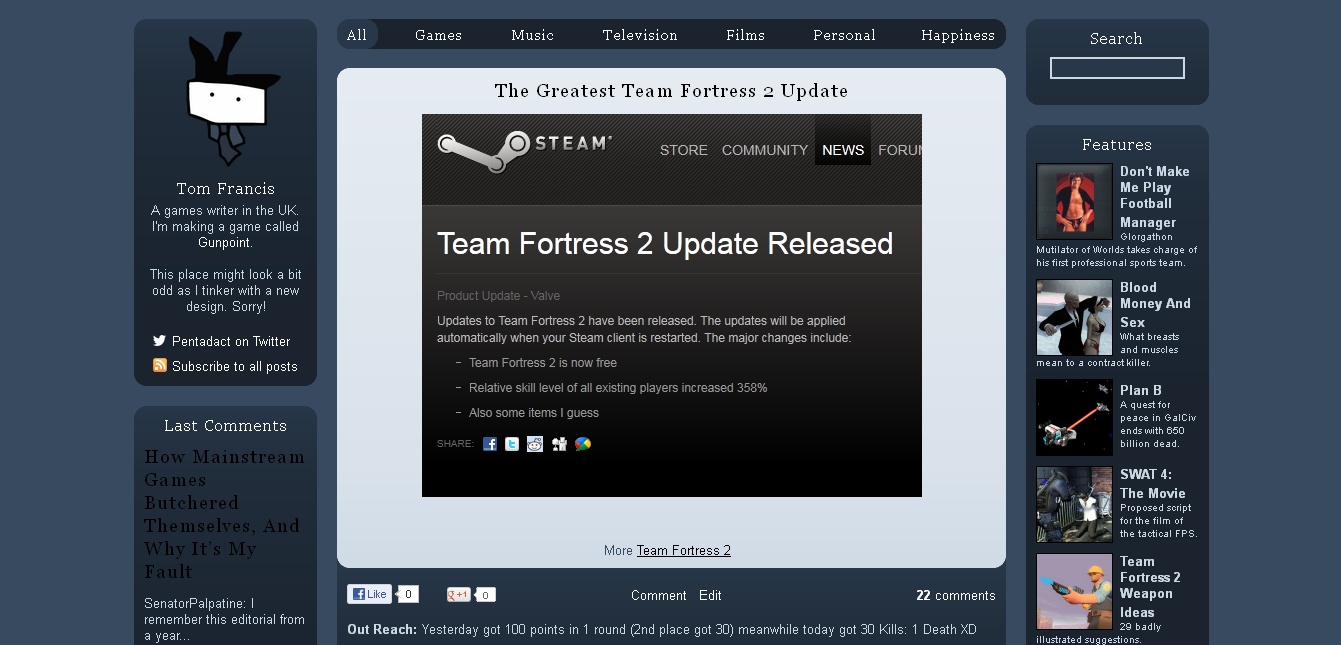Click Blood Money And Sex thumbnail
Image resolution: width=1341 pixels, height=645 pixels.
click(x=1074, y=317)
